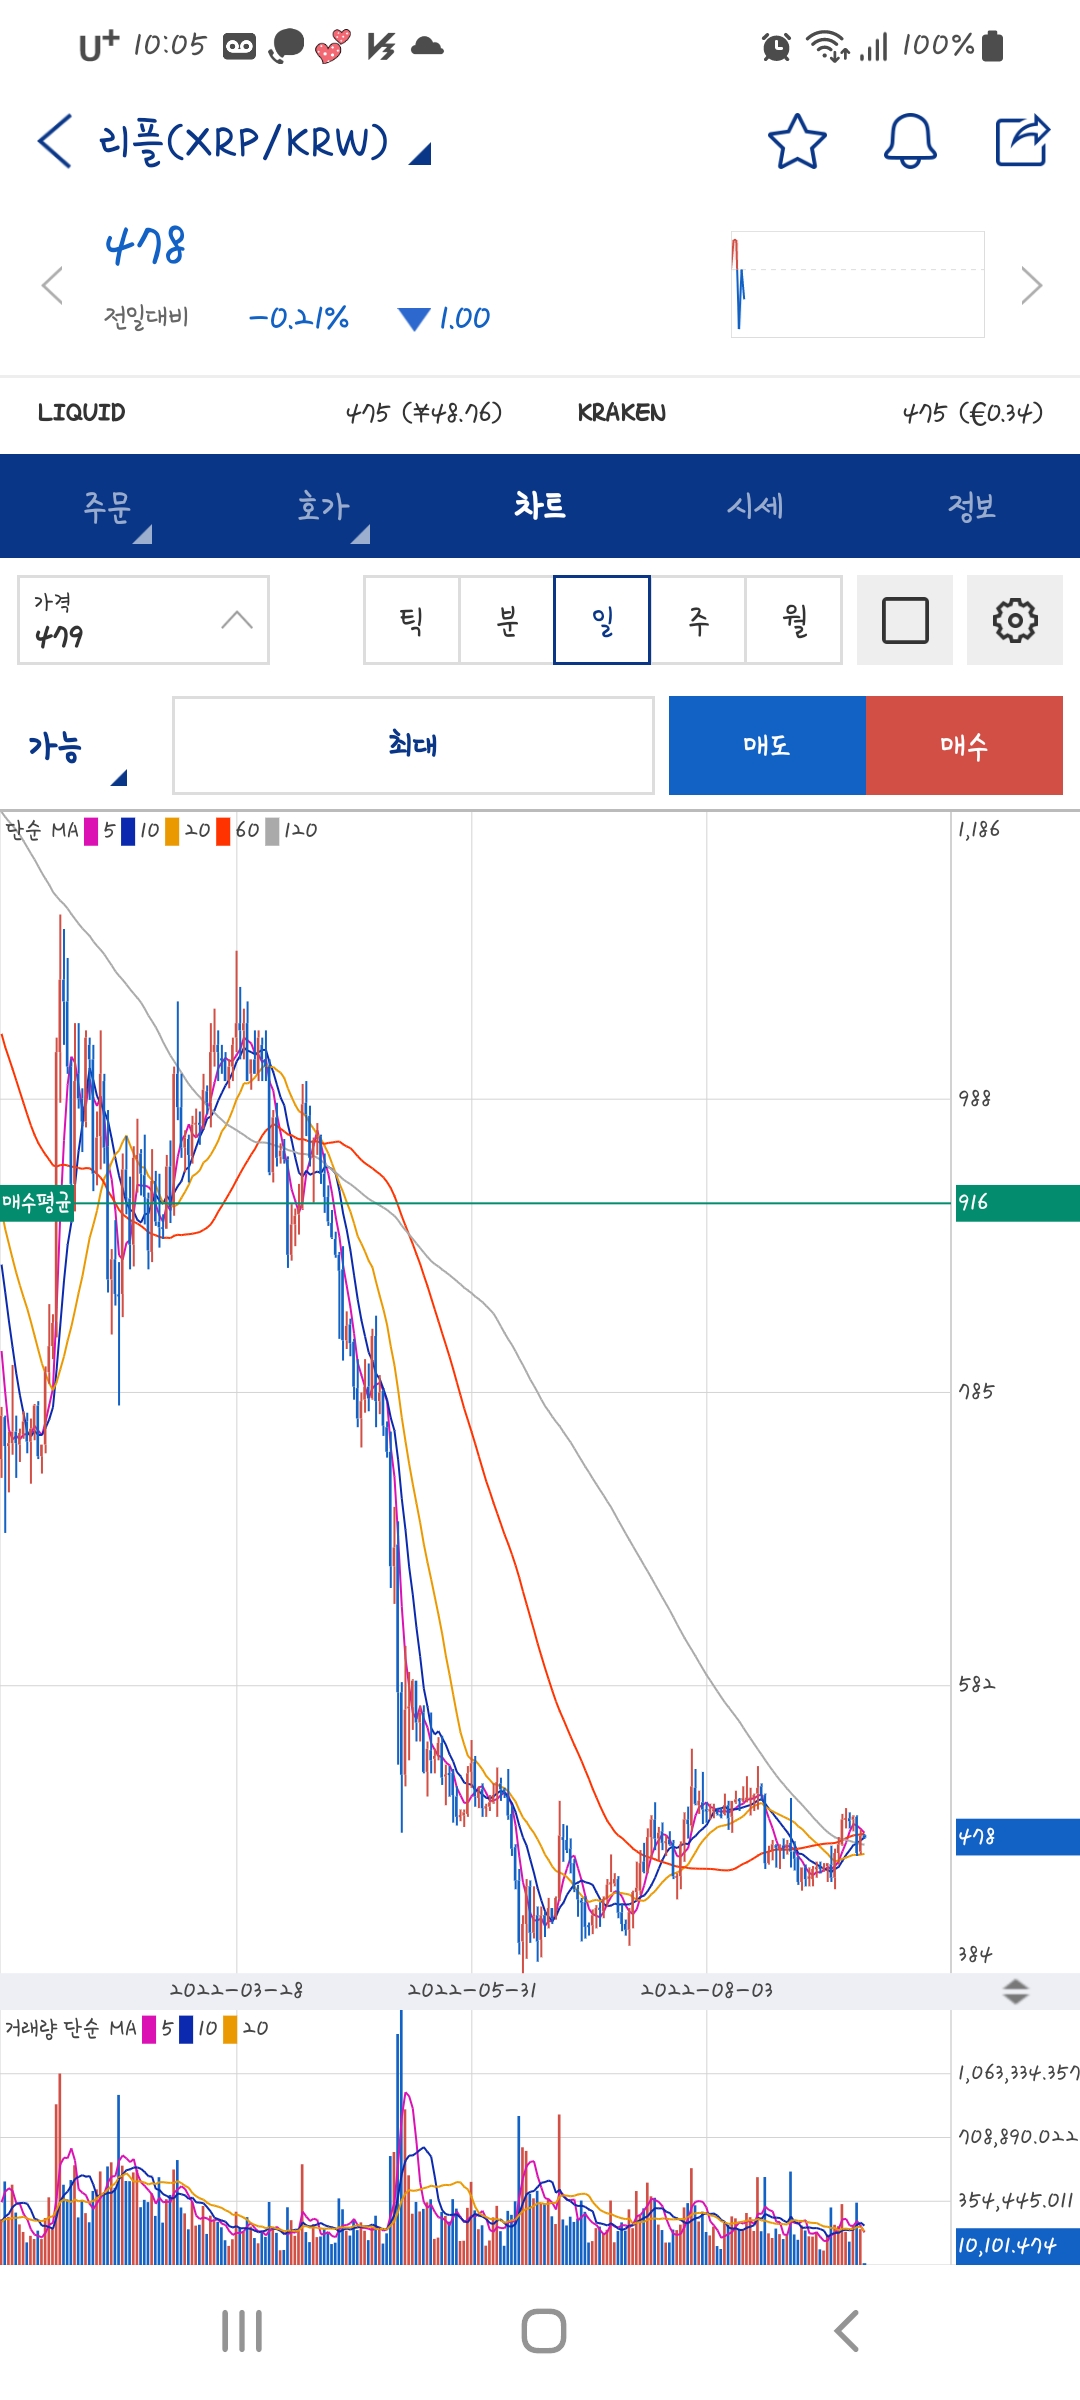1080x2400 pixels.
Task: Tap the blue 478 current price marker
Action: click(x=1017, y=1837)
